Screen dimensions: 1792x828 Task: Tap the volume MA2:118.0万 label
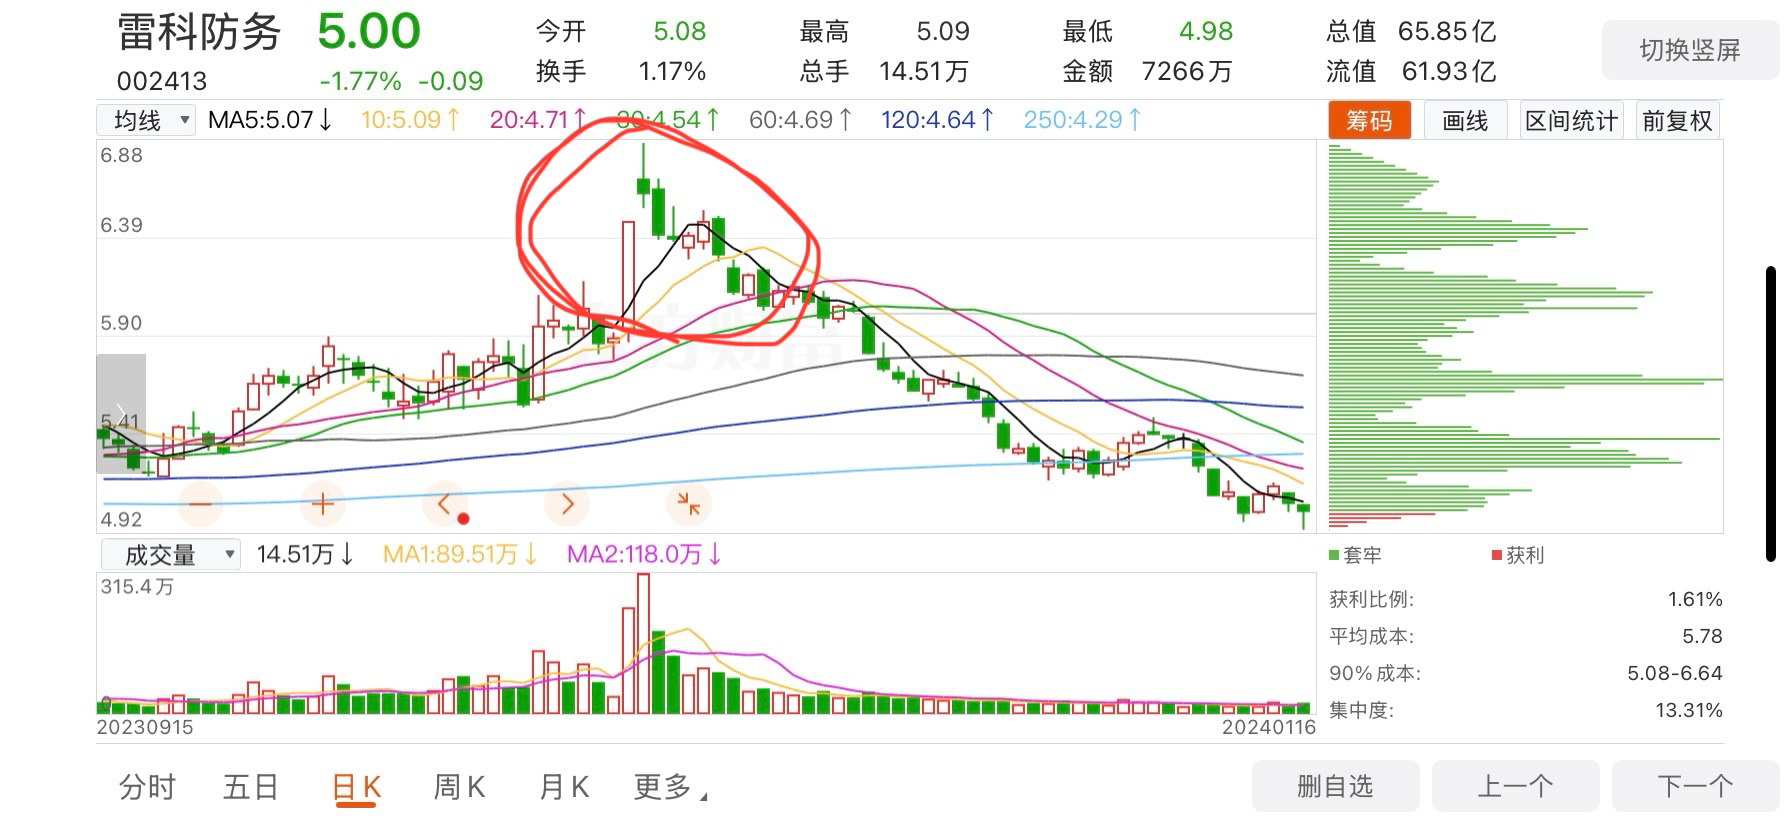pyautogui.click(x=644, y=554)
